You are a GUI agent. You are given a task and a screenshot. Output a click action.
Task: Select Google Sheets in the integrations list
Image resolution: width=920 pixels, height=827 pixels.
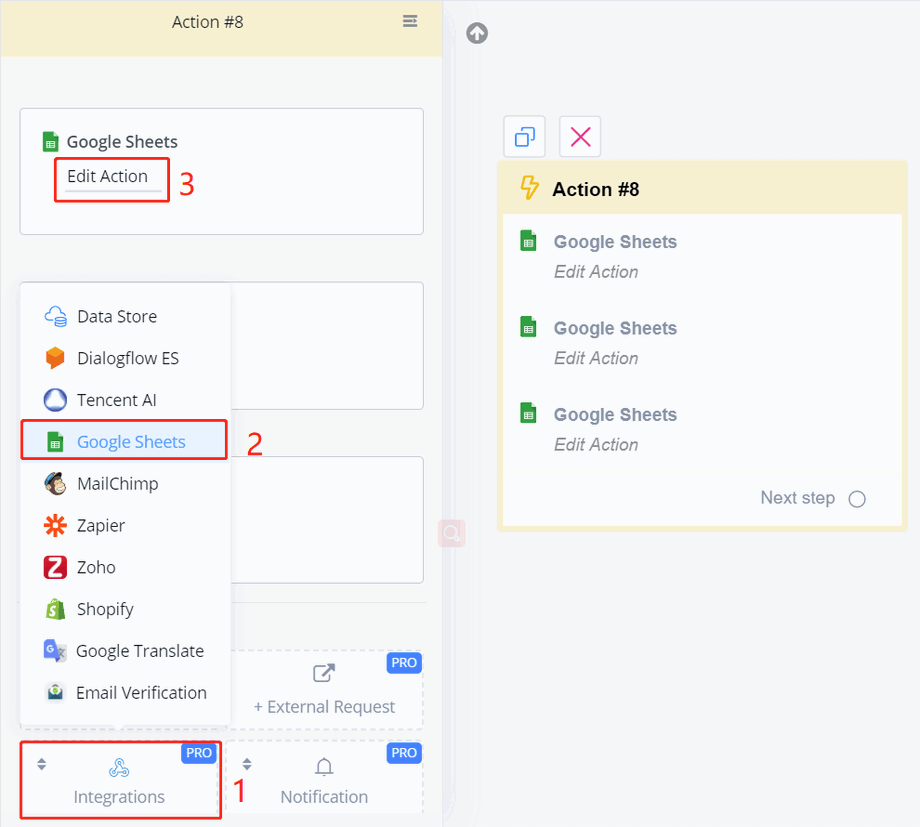point(130,441)
